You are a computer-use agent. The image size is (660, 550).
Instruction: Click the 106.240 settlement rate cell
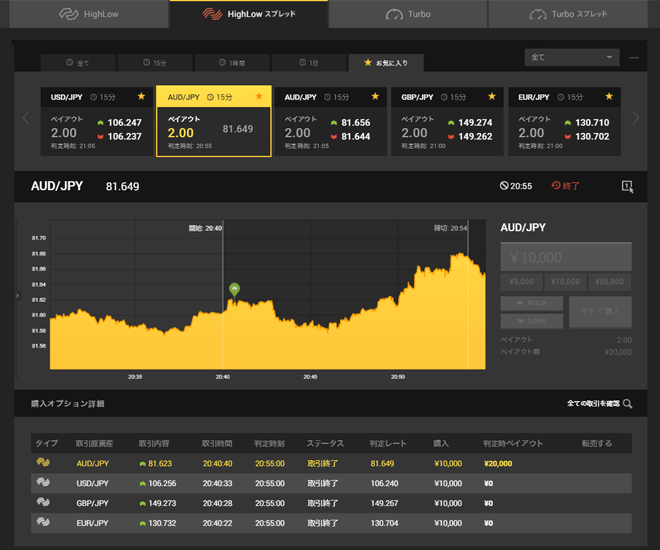384,483
